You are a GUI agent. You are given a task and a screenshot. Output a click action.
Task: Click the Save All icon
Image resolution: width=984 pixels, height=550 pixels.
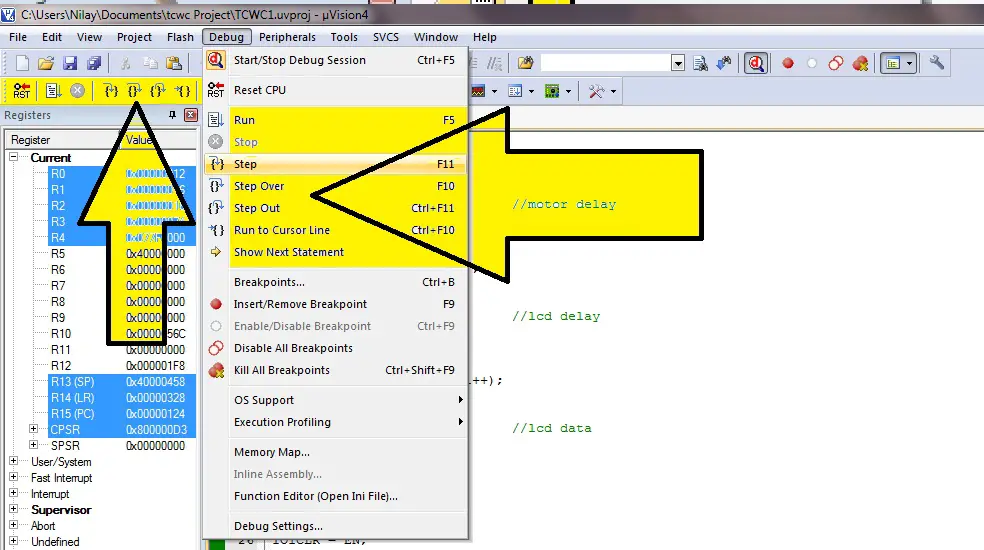pos(94,63)
